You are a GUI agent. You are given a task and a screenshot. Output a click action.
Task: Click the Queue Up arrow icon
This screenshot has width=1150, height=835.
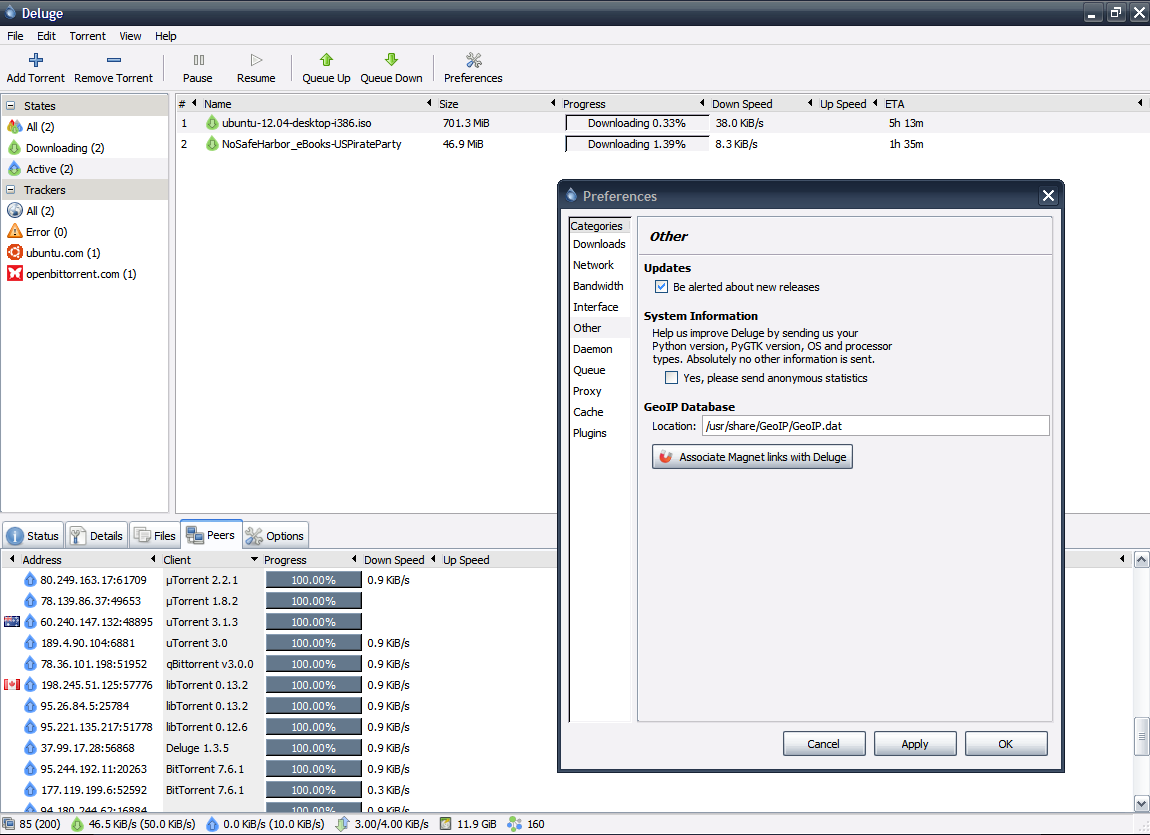(326, 60)
